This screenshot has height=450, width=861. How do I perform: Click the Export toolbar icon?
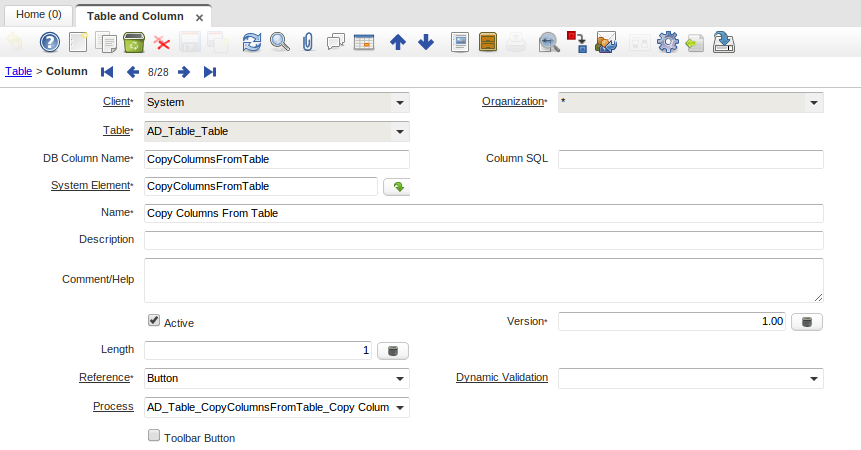695,42
